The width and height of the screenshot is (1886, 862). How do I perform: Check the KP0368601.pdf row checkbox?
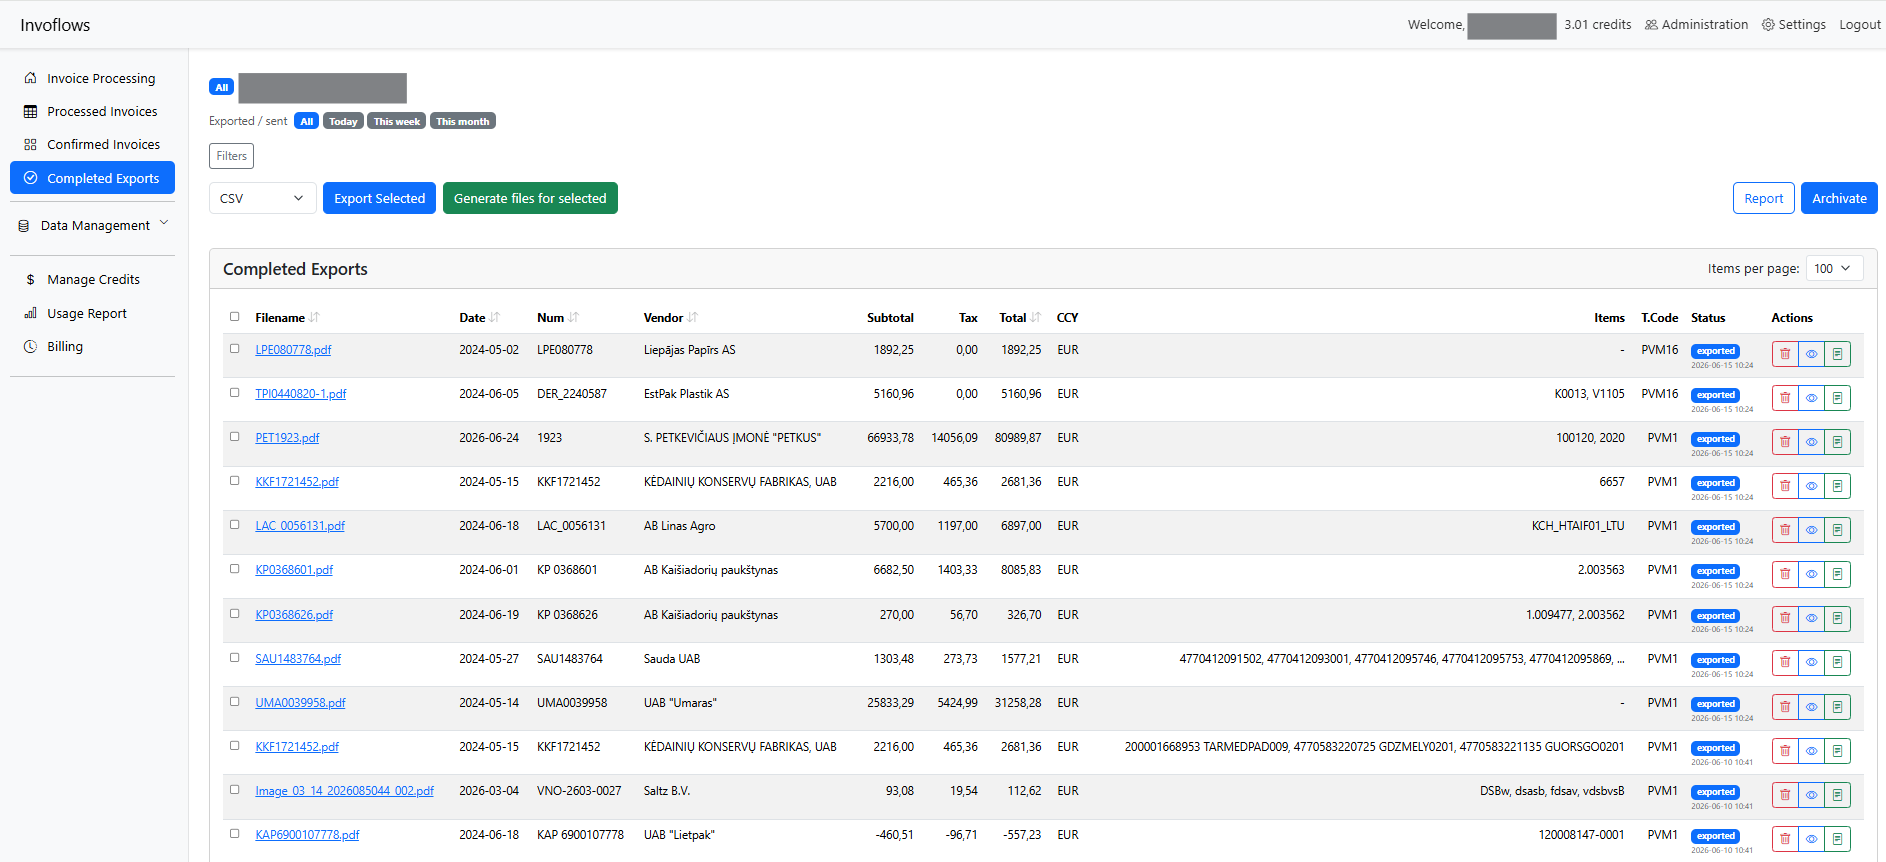coord(235,569)
